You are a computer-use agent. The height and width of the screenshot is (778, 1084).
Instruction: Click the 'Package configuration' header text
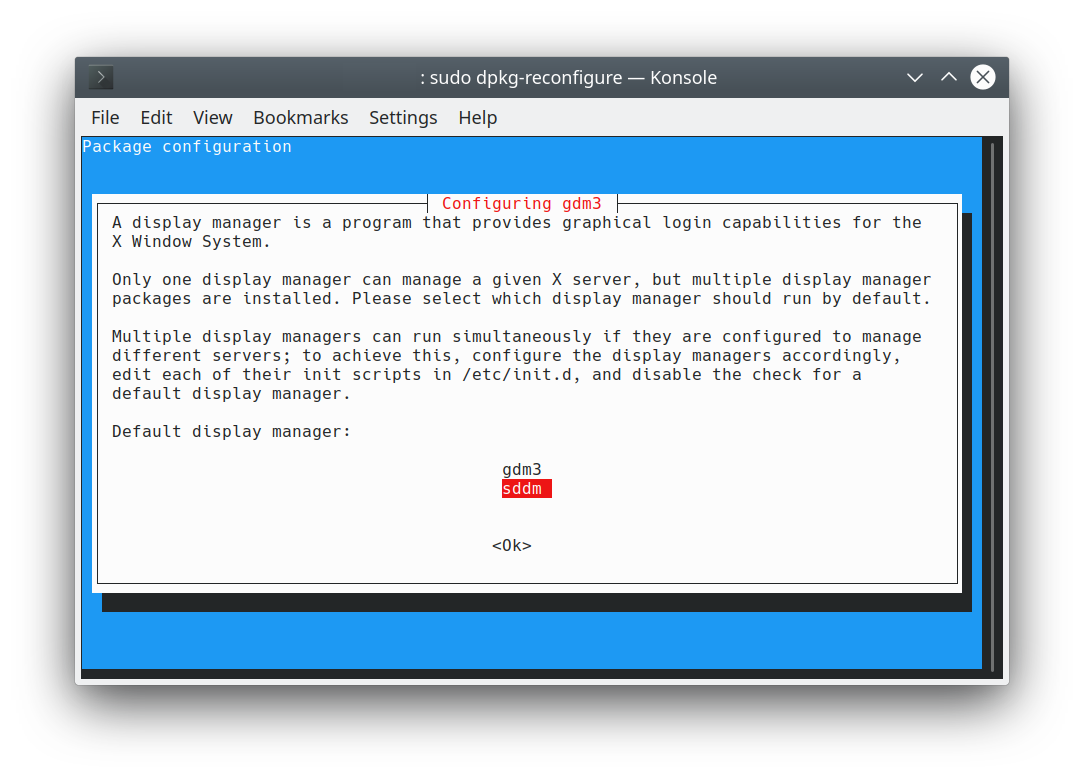coord(187,147)
